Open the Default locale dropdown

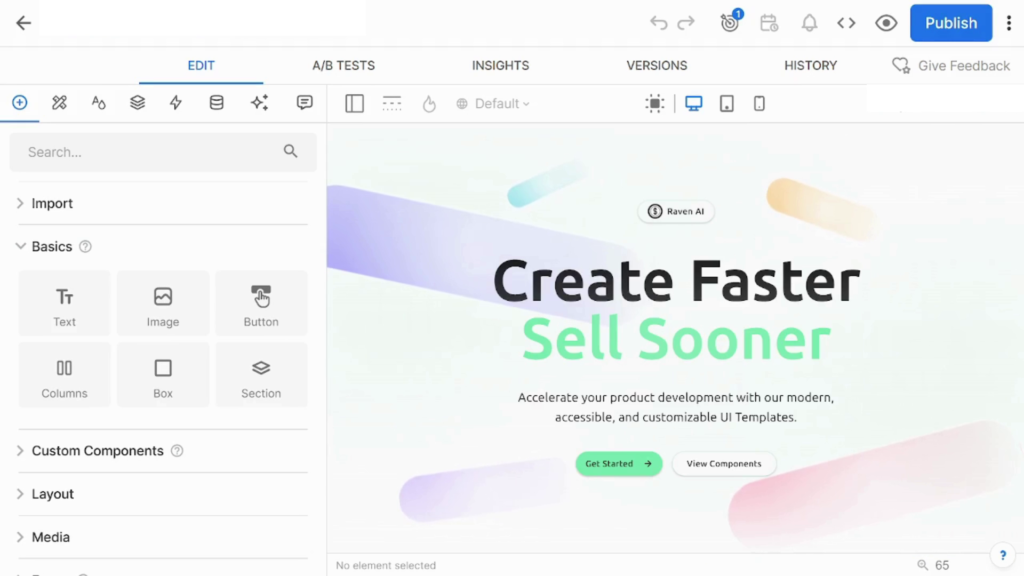[494, 104]
